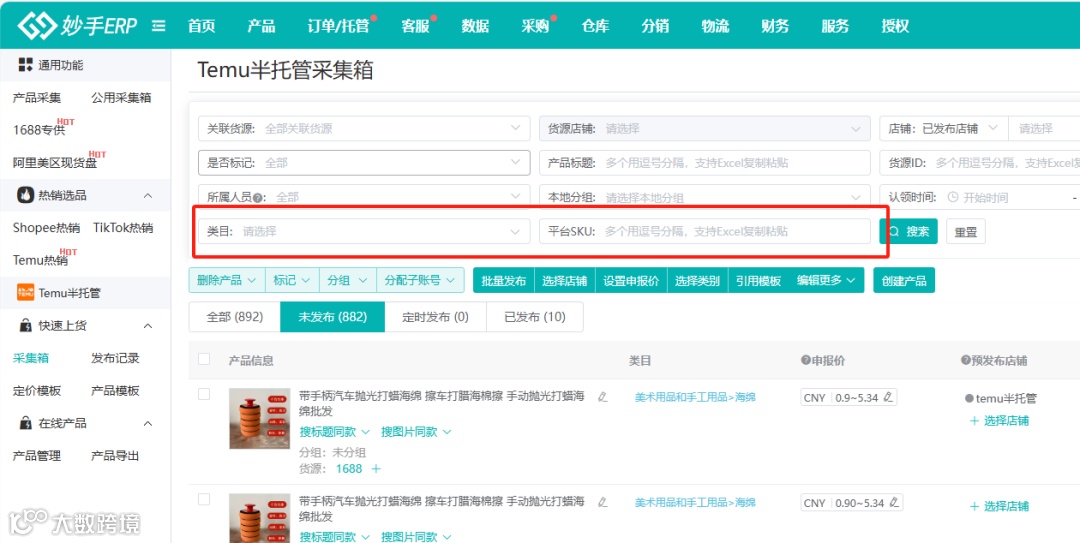Screen dimensions: 1080x543
Task: Open the 客服 top menu
Action: pyautogui.click(x=415, y=26)
